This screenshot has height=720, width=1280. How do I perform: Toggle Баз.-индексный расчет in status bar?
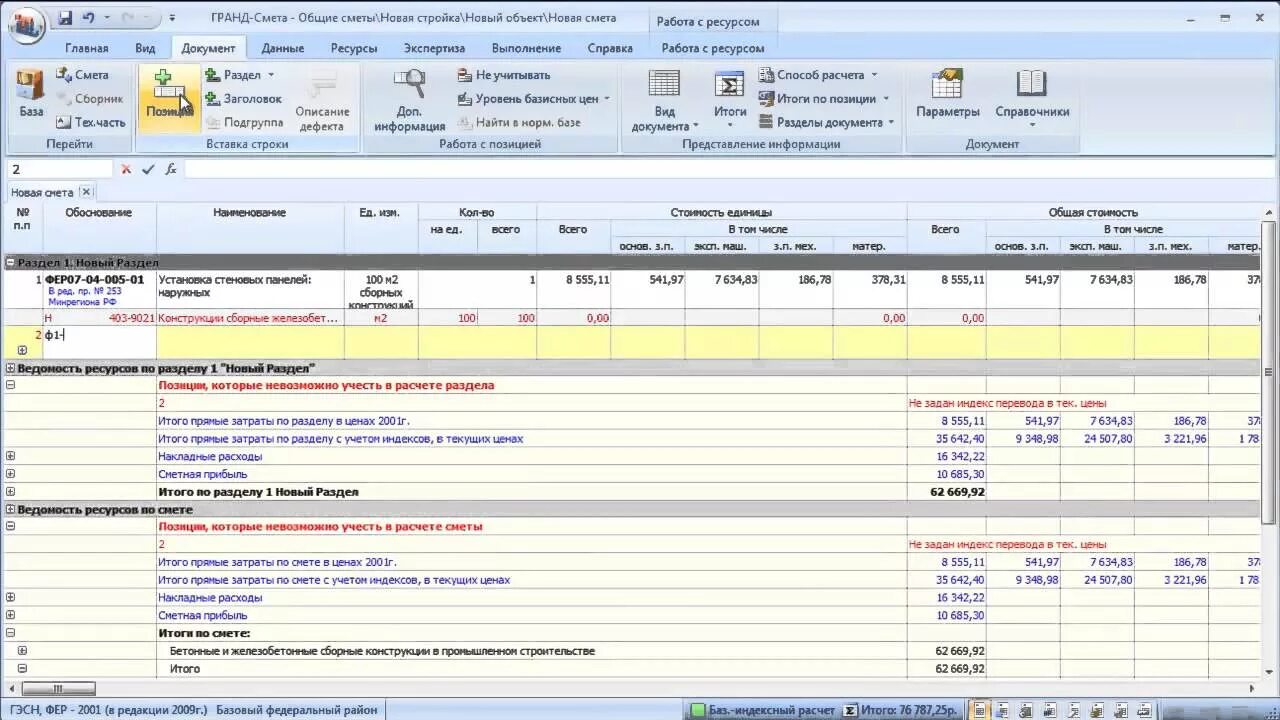[762, 710]
